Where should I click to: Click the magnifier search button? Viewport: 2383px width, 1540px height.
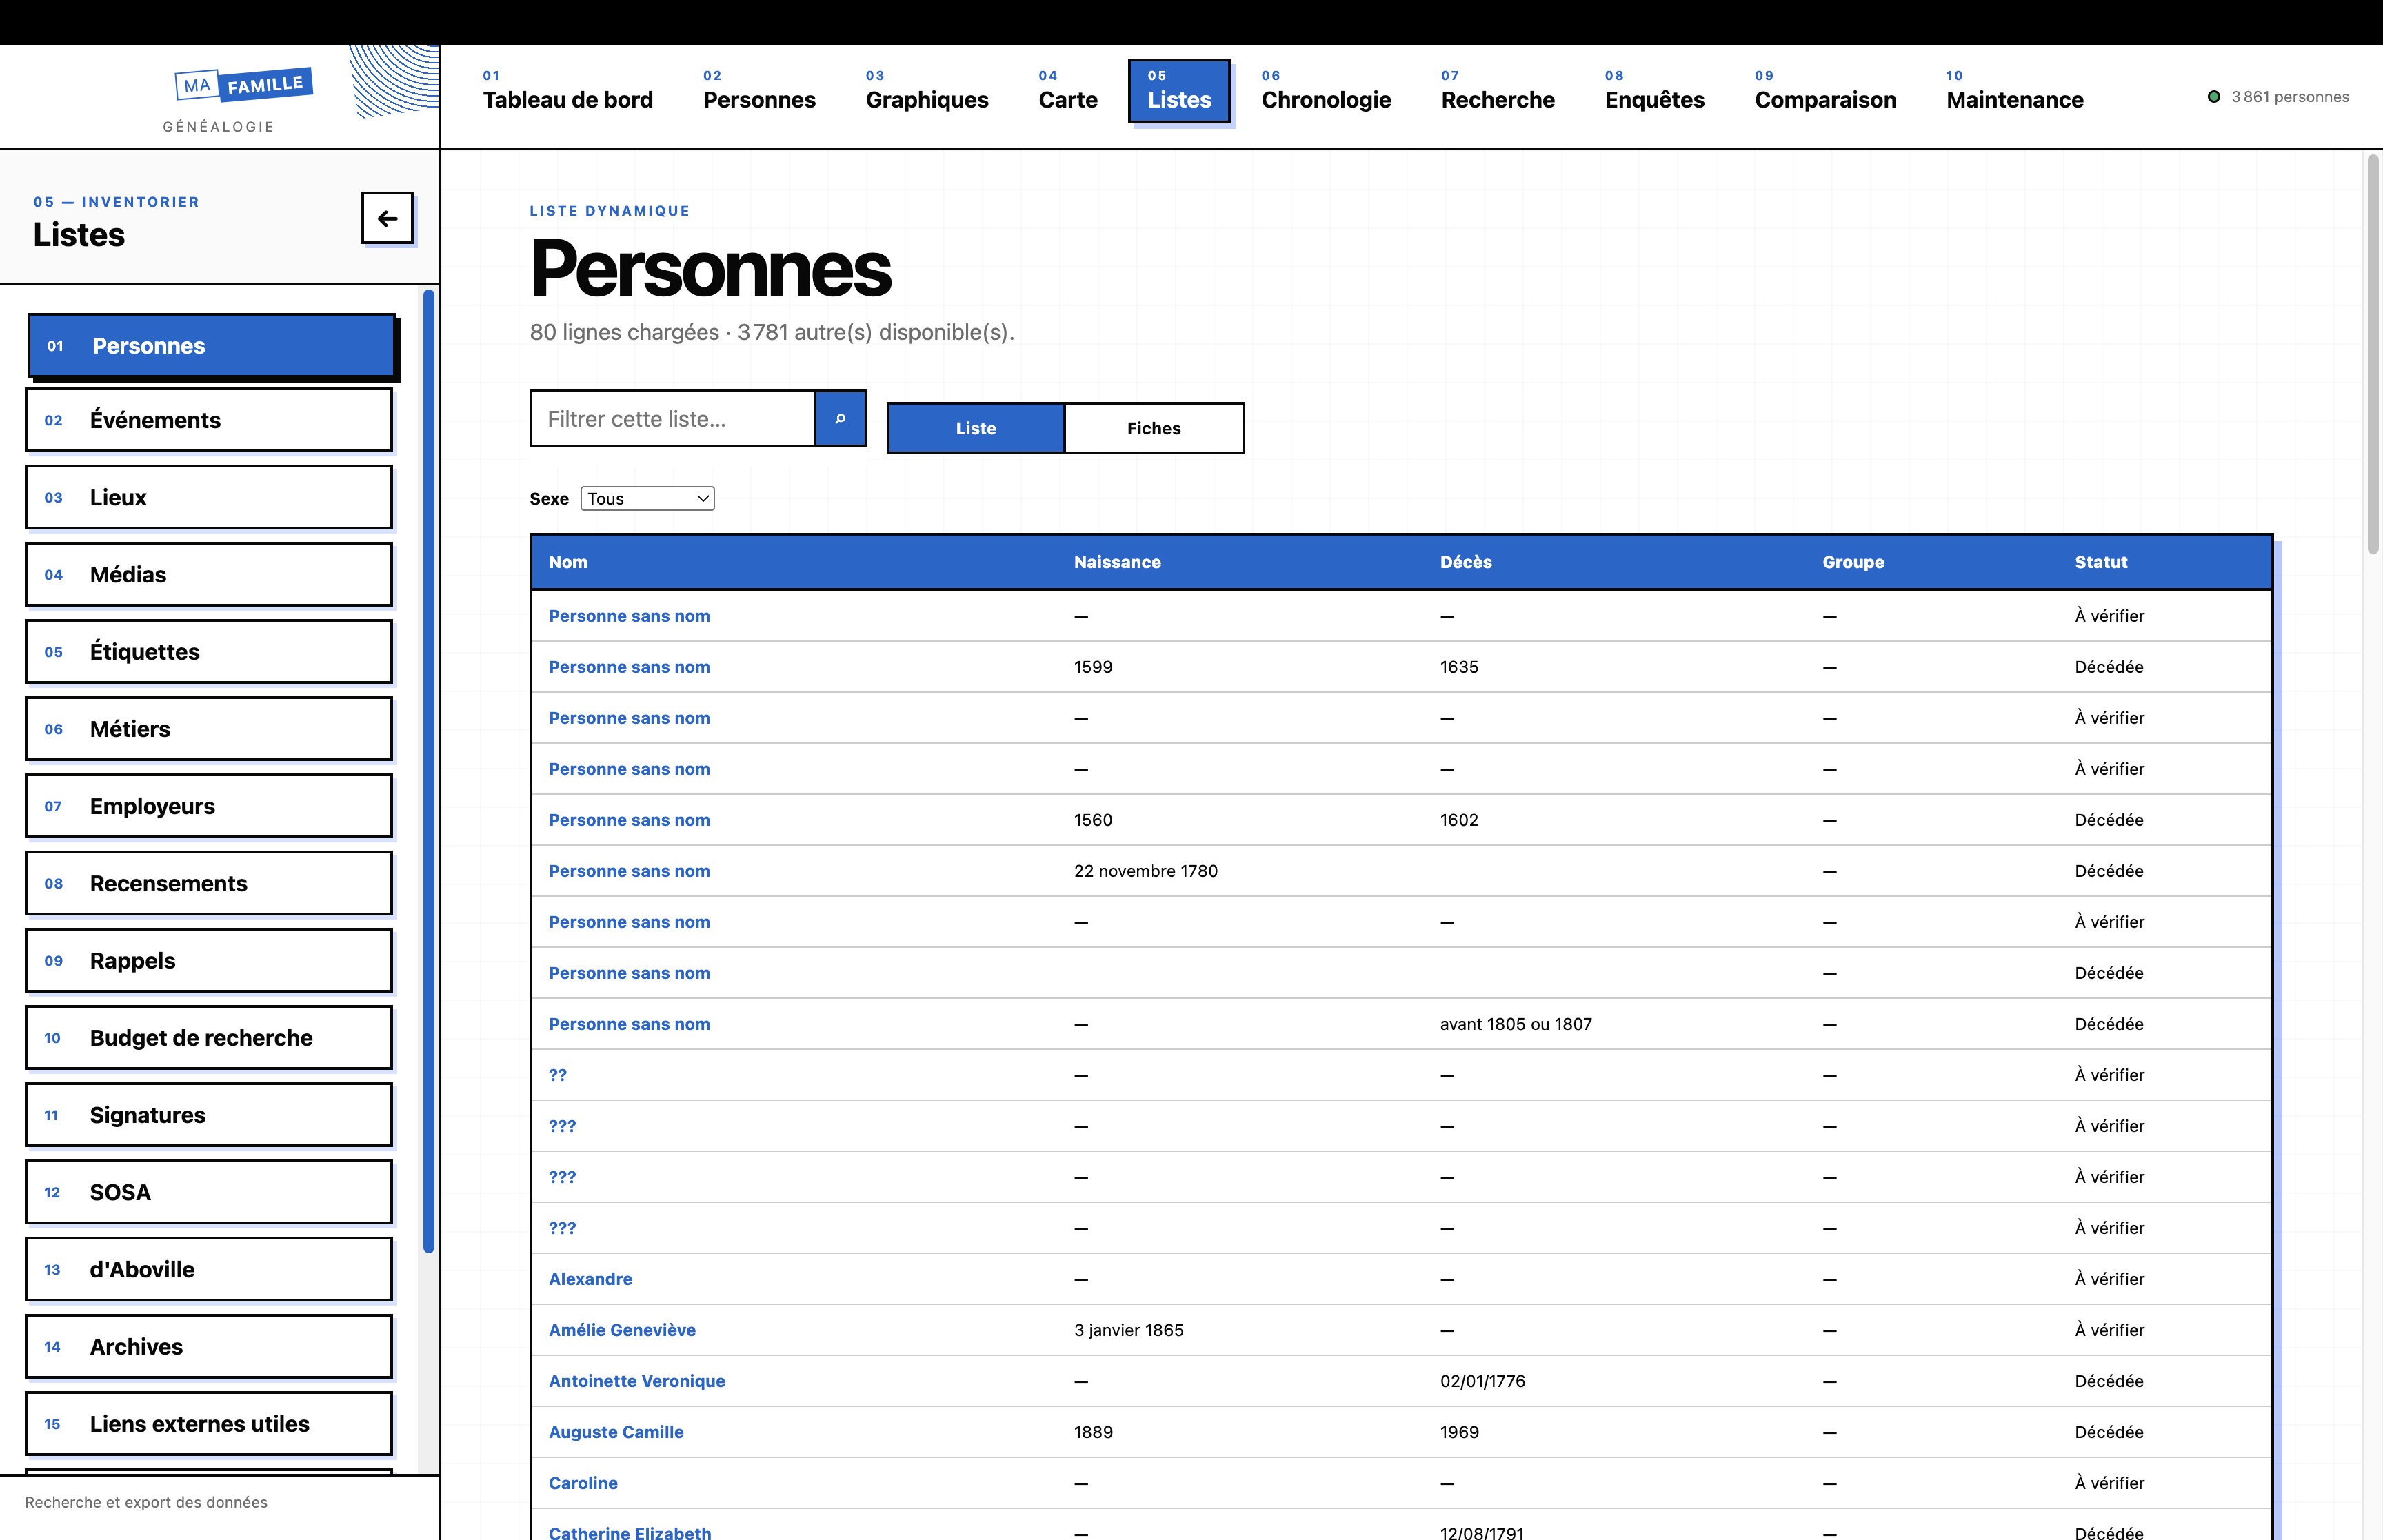[840, 418]
